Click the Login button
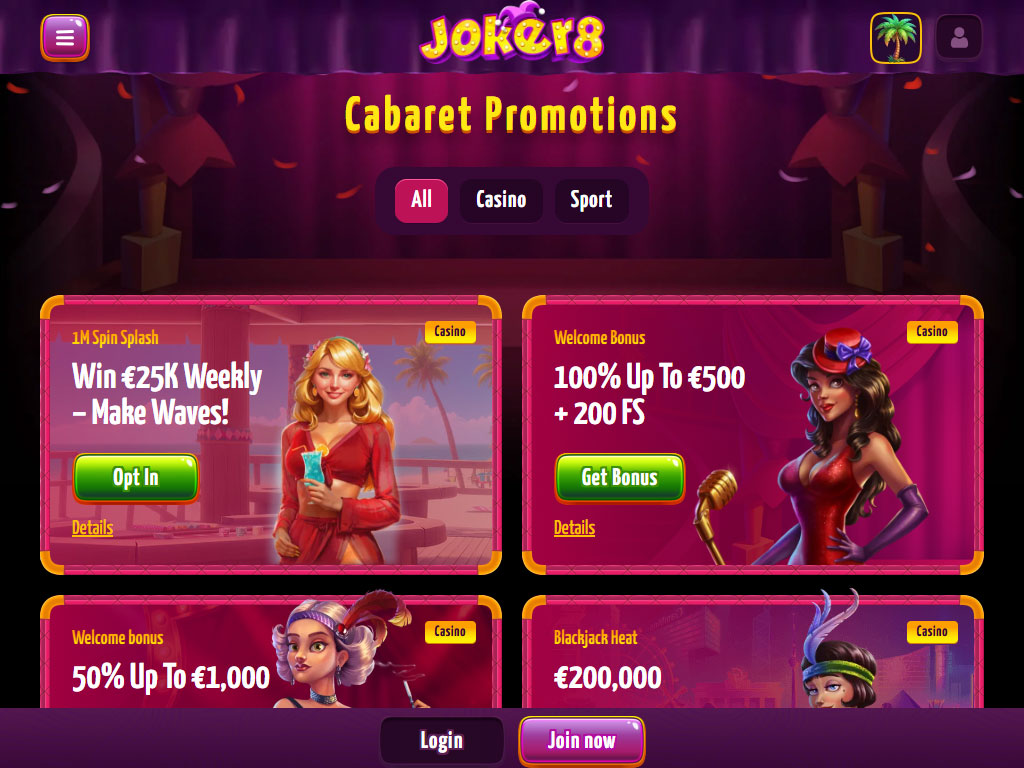 coord(441,741)
